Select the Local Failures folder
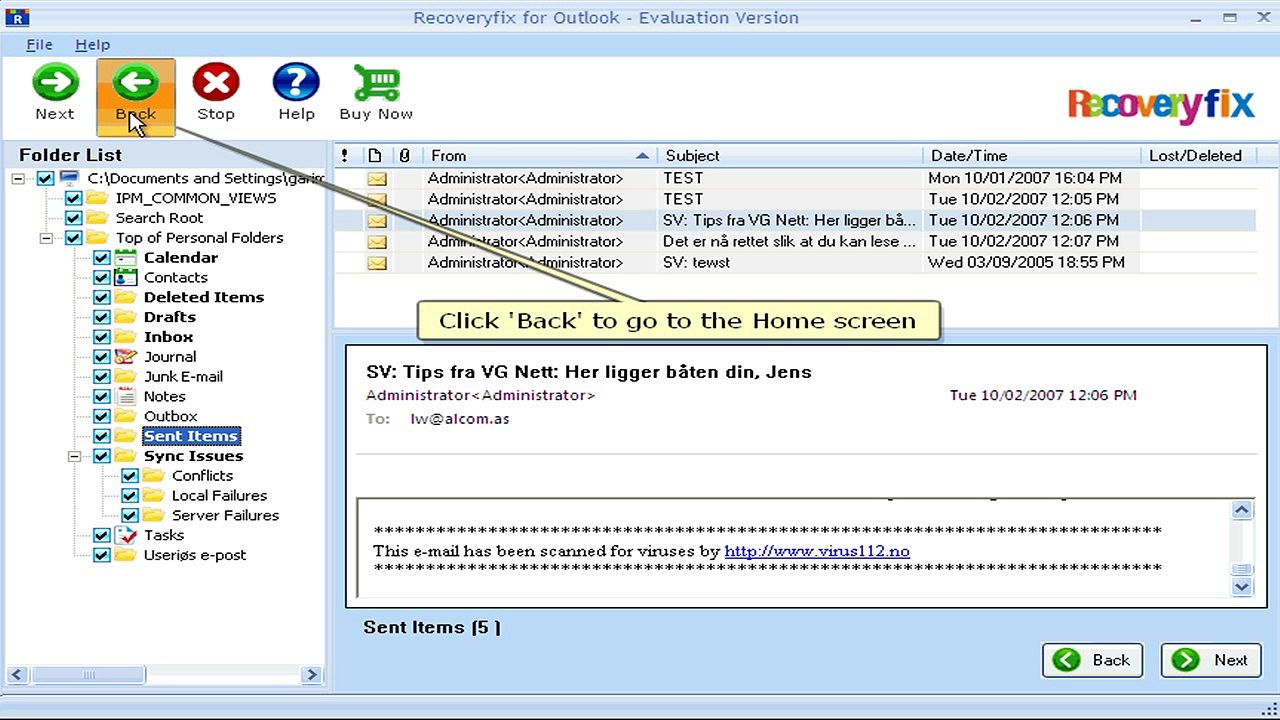Viewport: 1280px width, 720px height. pyautogui.click(x=219, y=496)
